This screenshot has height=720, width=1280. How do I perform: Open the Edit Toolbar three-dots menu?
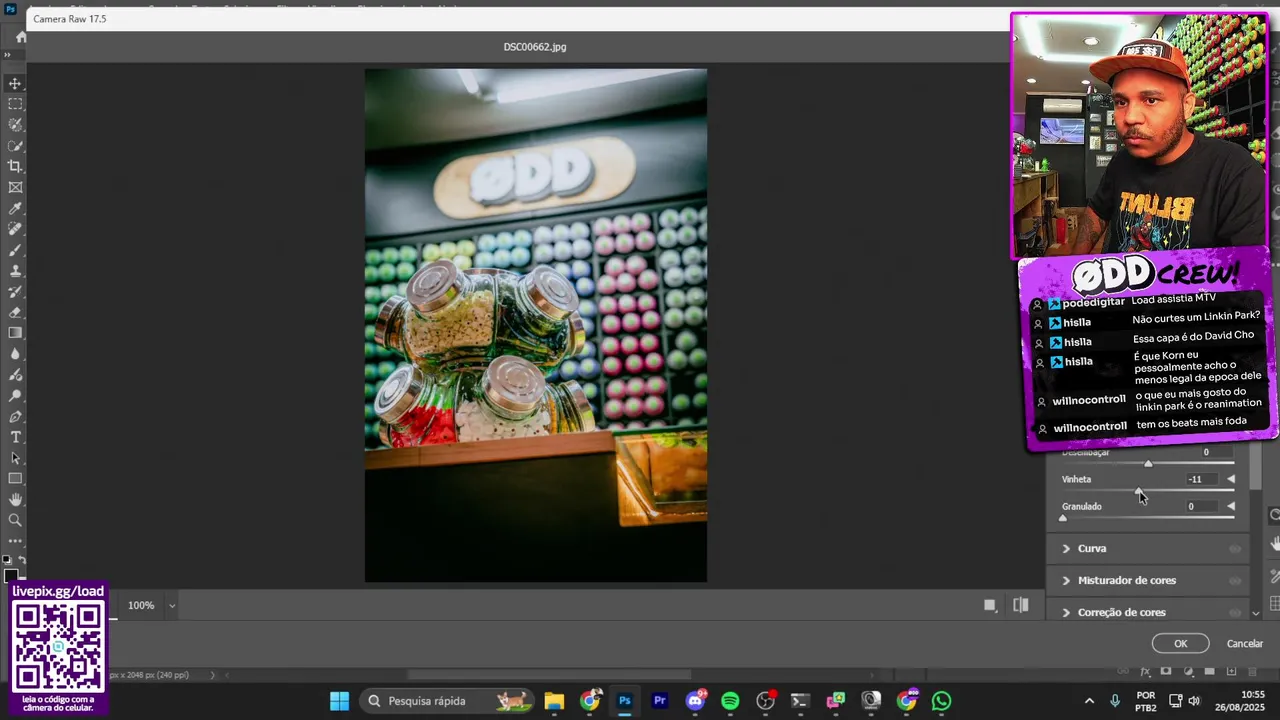[15, 541]
